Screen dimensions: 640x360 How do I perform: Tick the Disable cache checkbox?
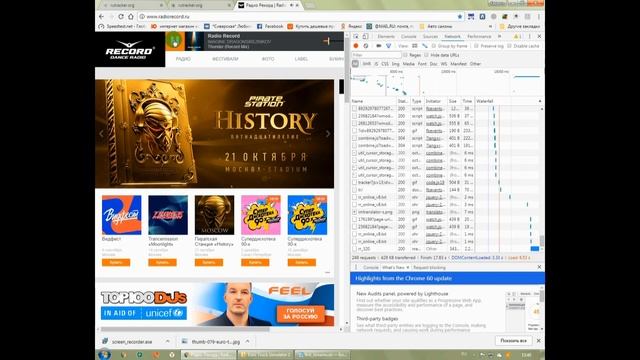tap(509, 46)
